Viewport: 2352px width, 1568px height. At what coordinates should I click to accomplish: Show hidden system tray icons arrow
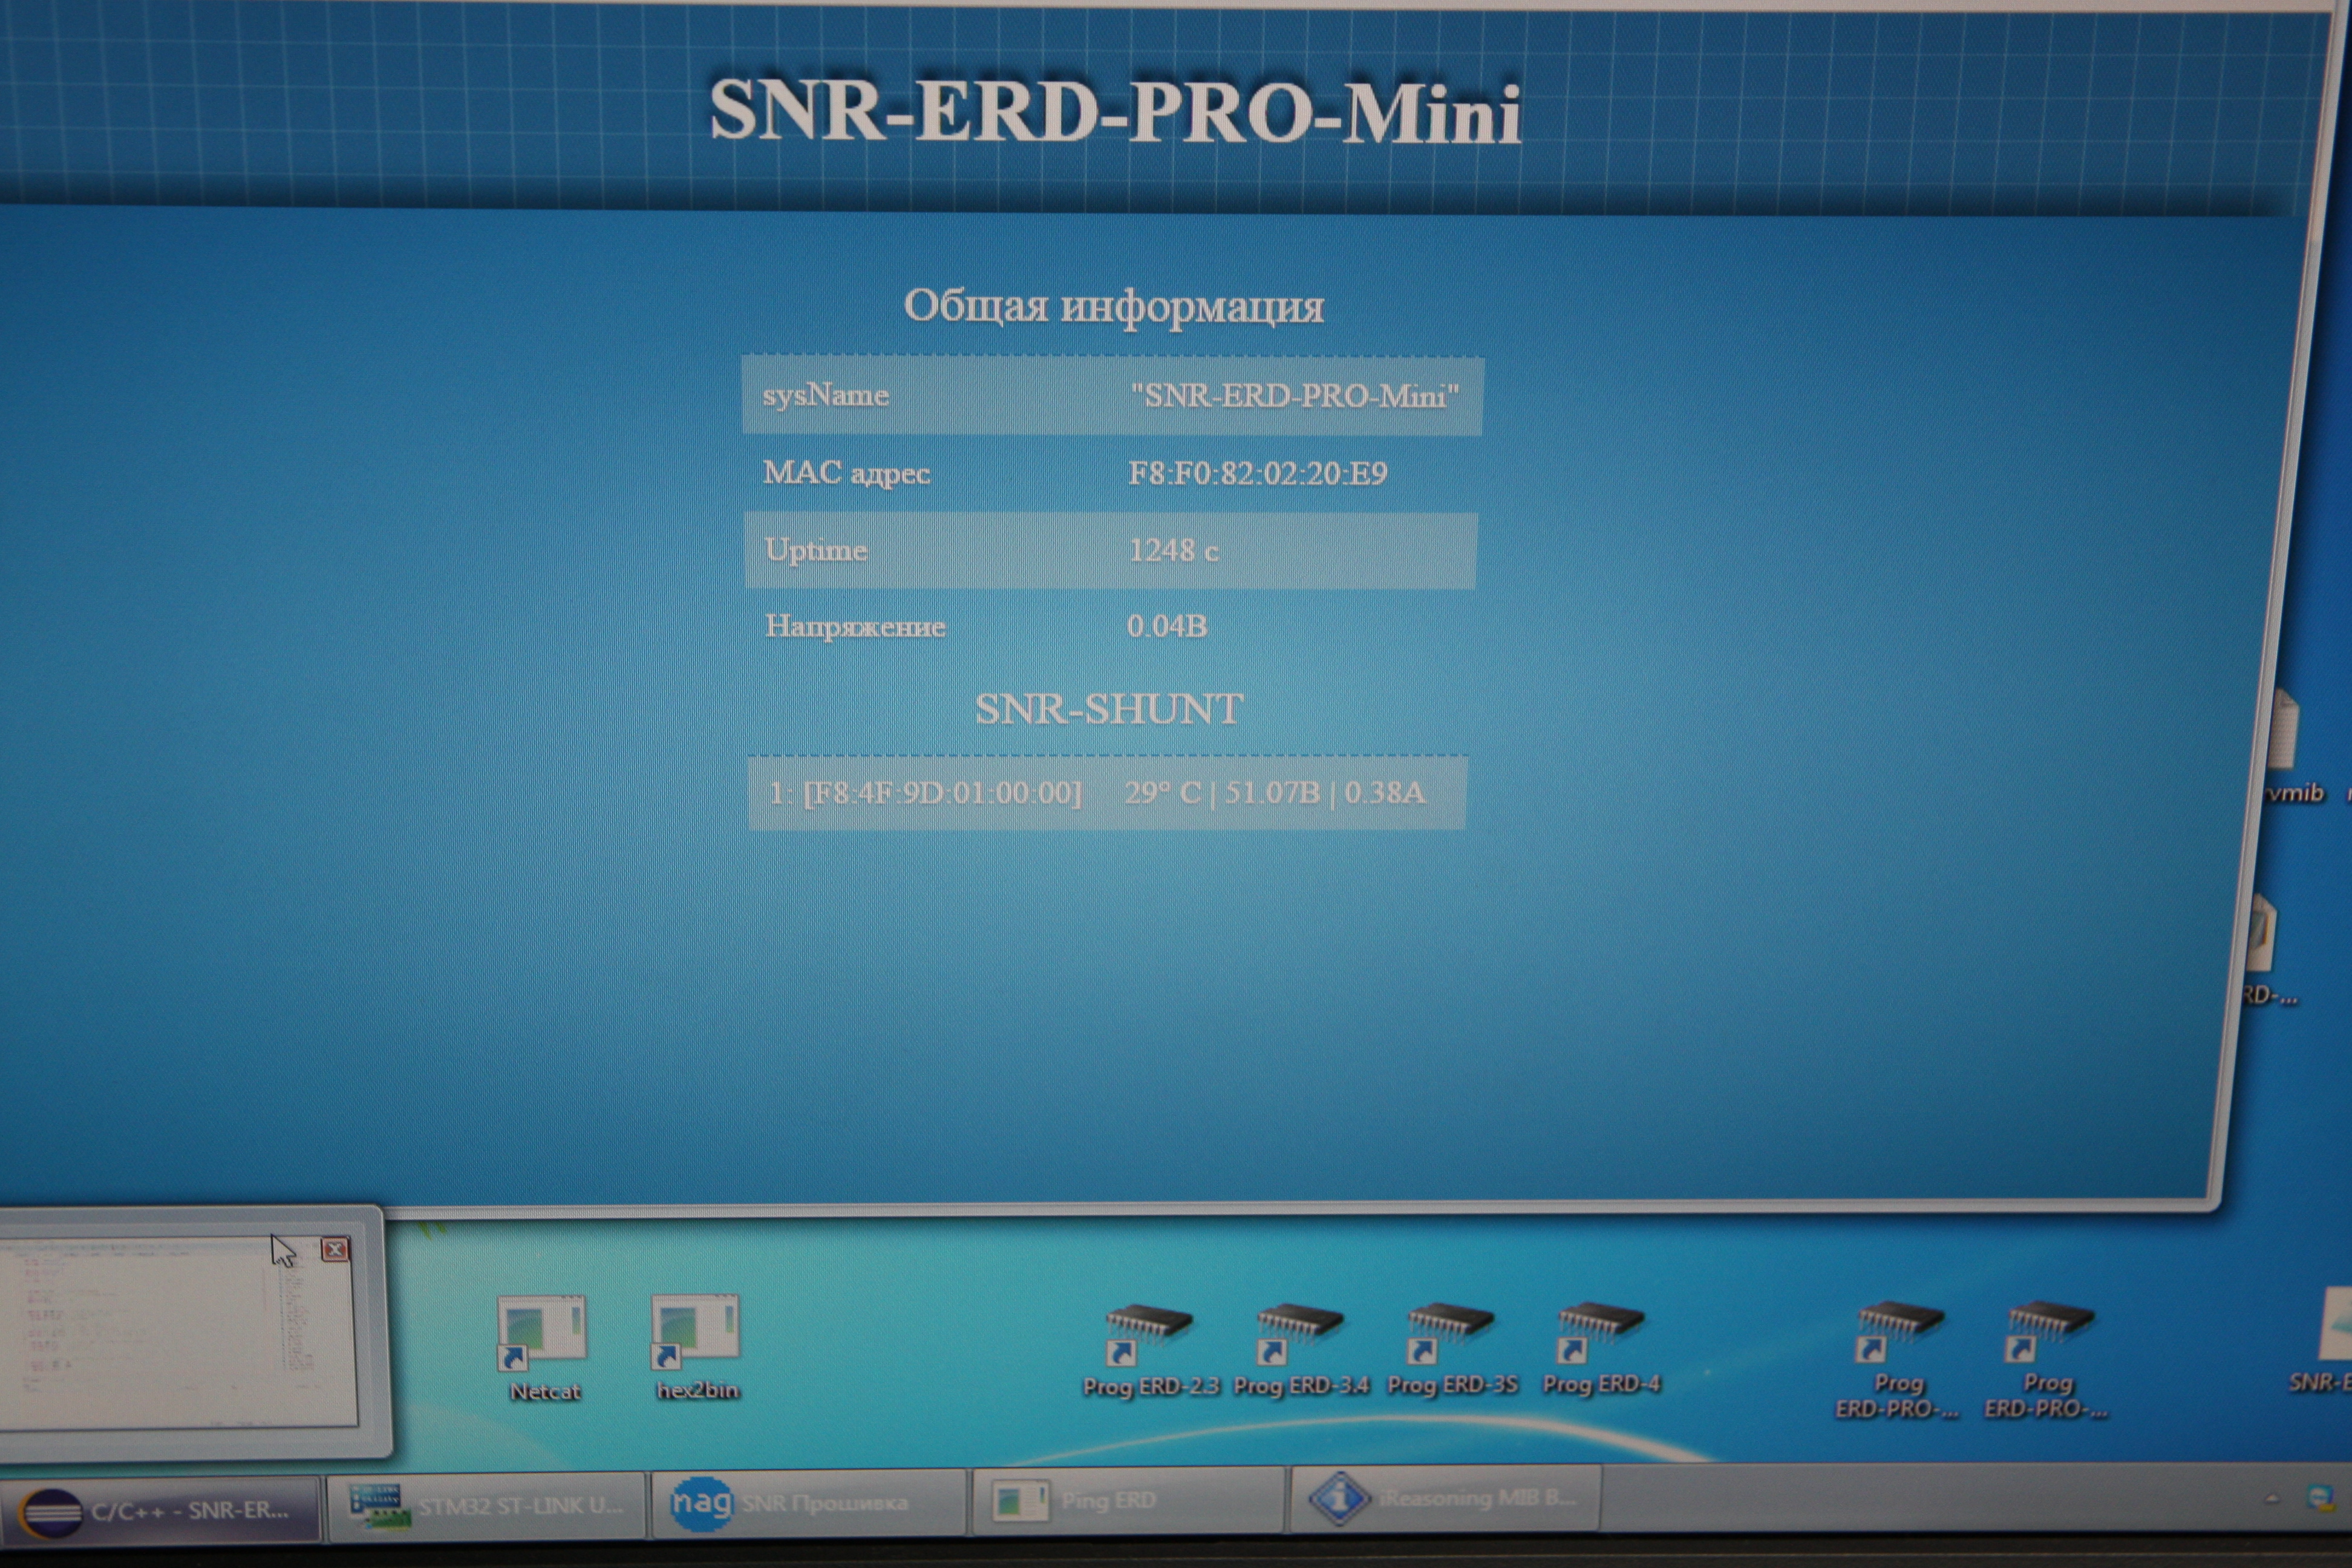[x=2272, y=1499]
